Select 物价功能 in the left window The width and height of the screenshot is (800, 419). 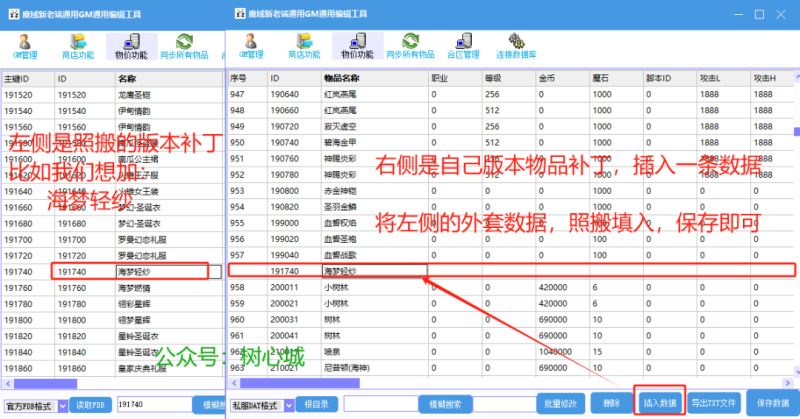point(131,46)
